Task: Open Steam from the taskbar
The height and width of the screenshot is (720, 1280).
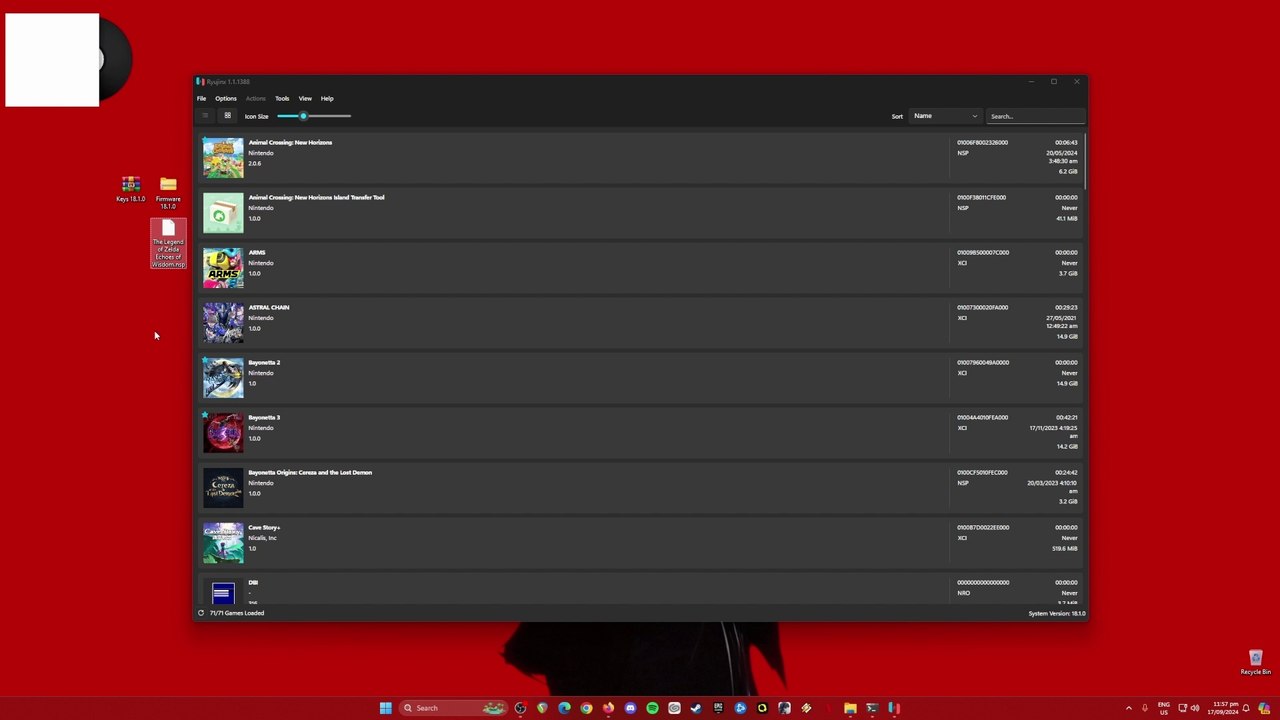Action: pyautogui.click(x=696, y=708)
